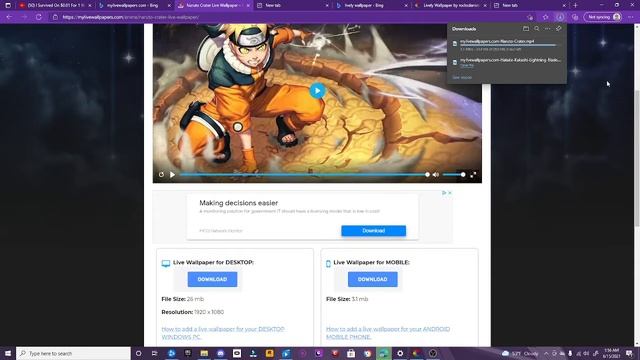Open a new browser tab with plus button
Screen dimensions: 640x360
(576, 5)
